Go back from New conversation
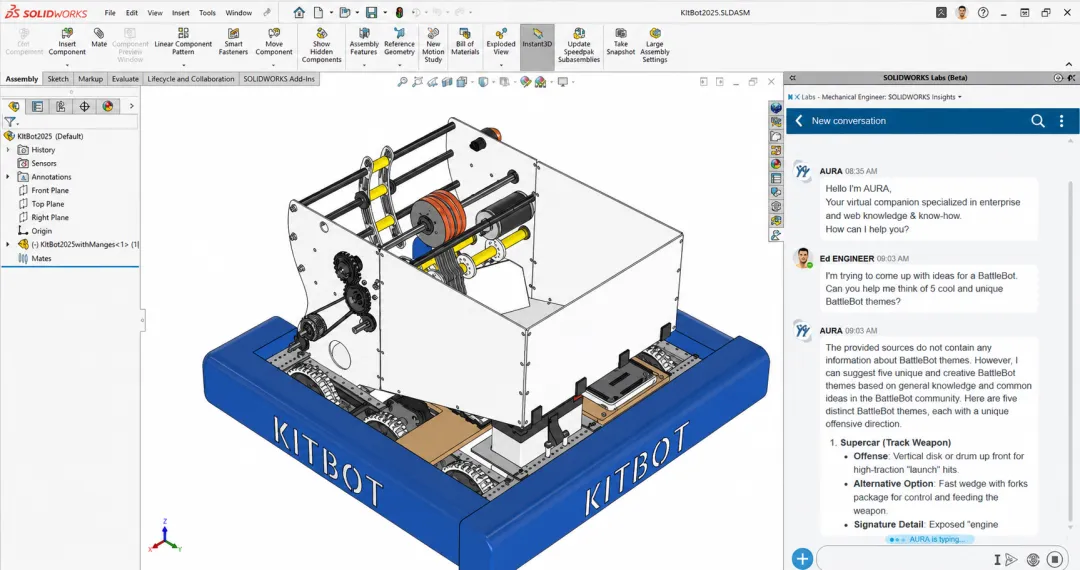1080x570 pixels. click(x=799, y=121)
